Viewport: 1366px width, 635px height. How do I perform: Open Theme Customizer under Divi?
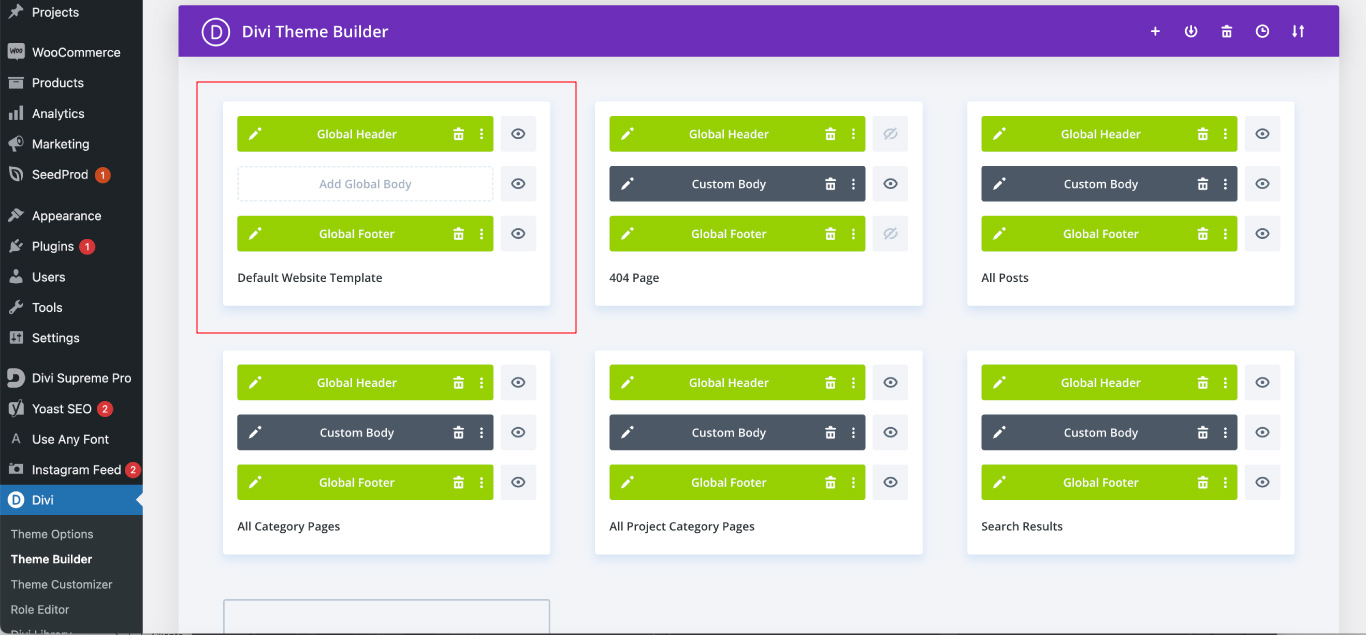(x=61, y=584)
